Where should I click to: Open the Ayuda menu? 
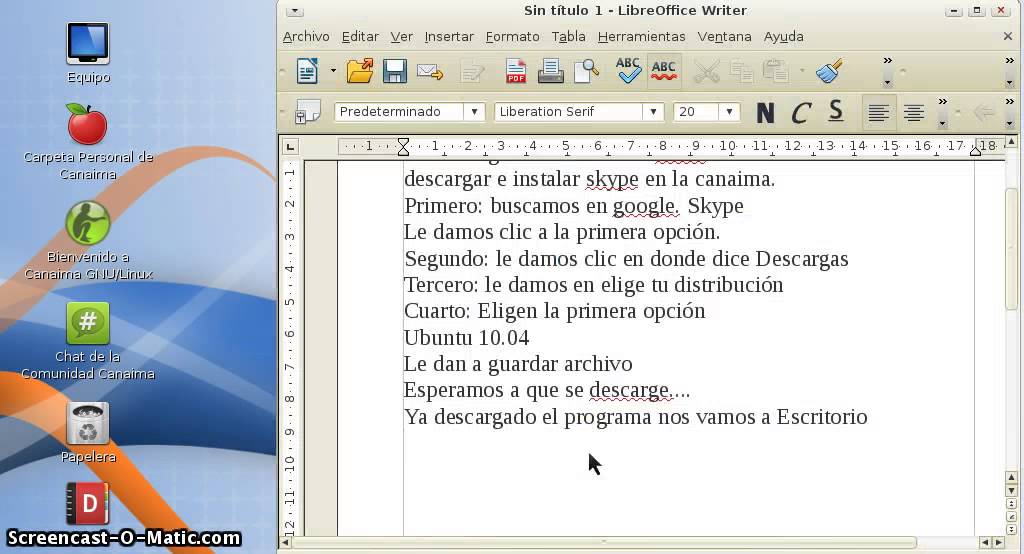[784, 37]
